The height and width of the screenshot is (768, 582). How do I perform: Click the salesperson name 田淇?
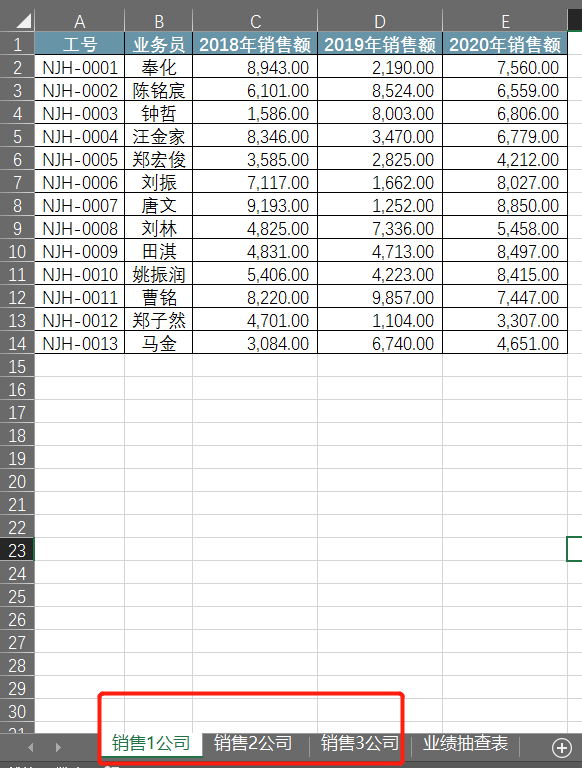point(159,252)
